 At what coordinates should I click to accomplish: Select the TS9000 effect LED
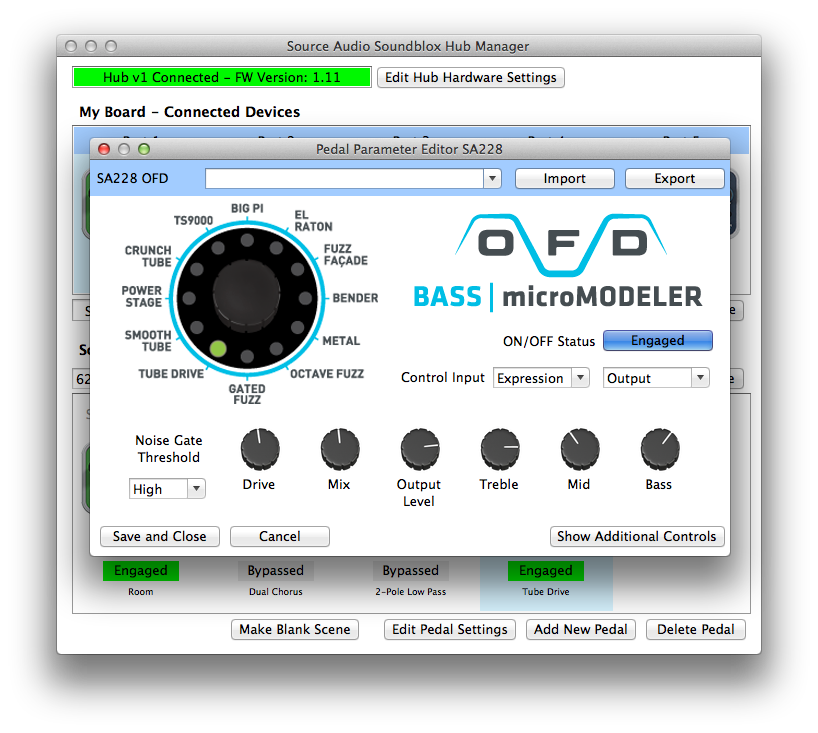pos(218,248)
